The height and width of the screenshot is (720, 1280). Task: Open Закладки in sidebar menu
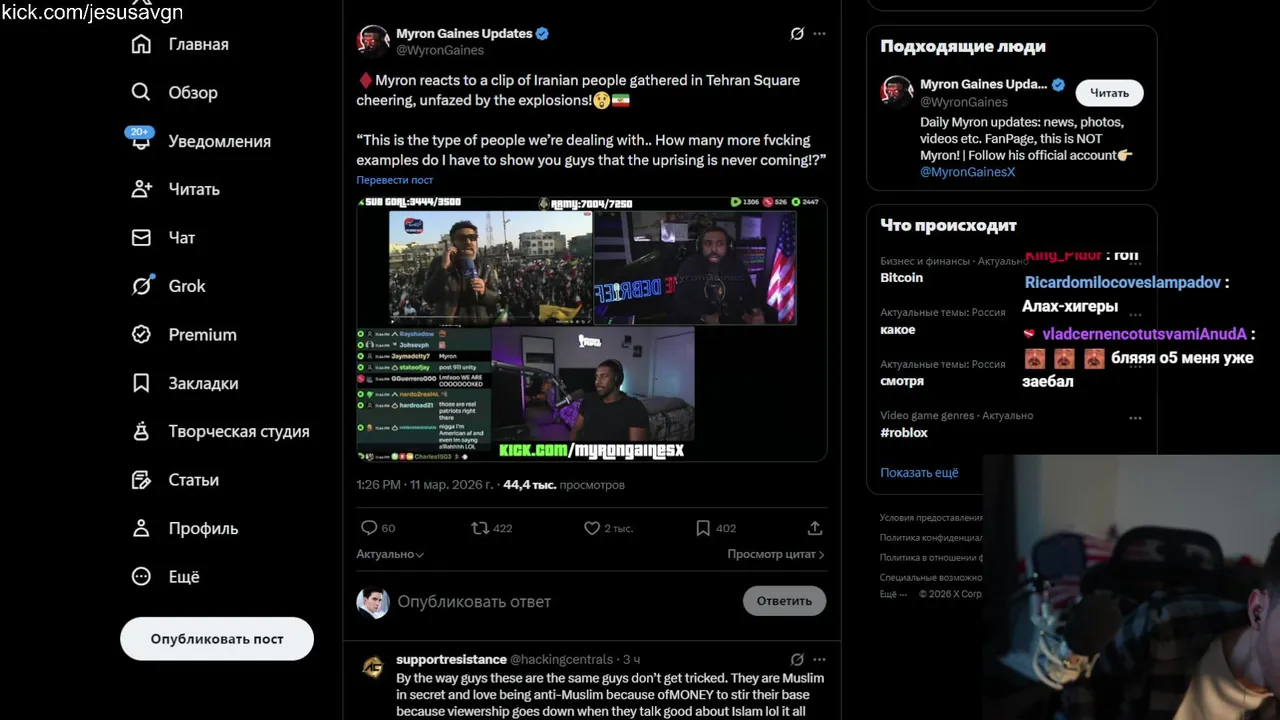(184, 383)
